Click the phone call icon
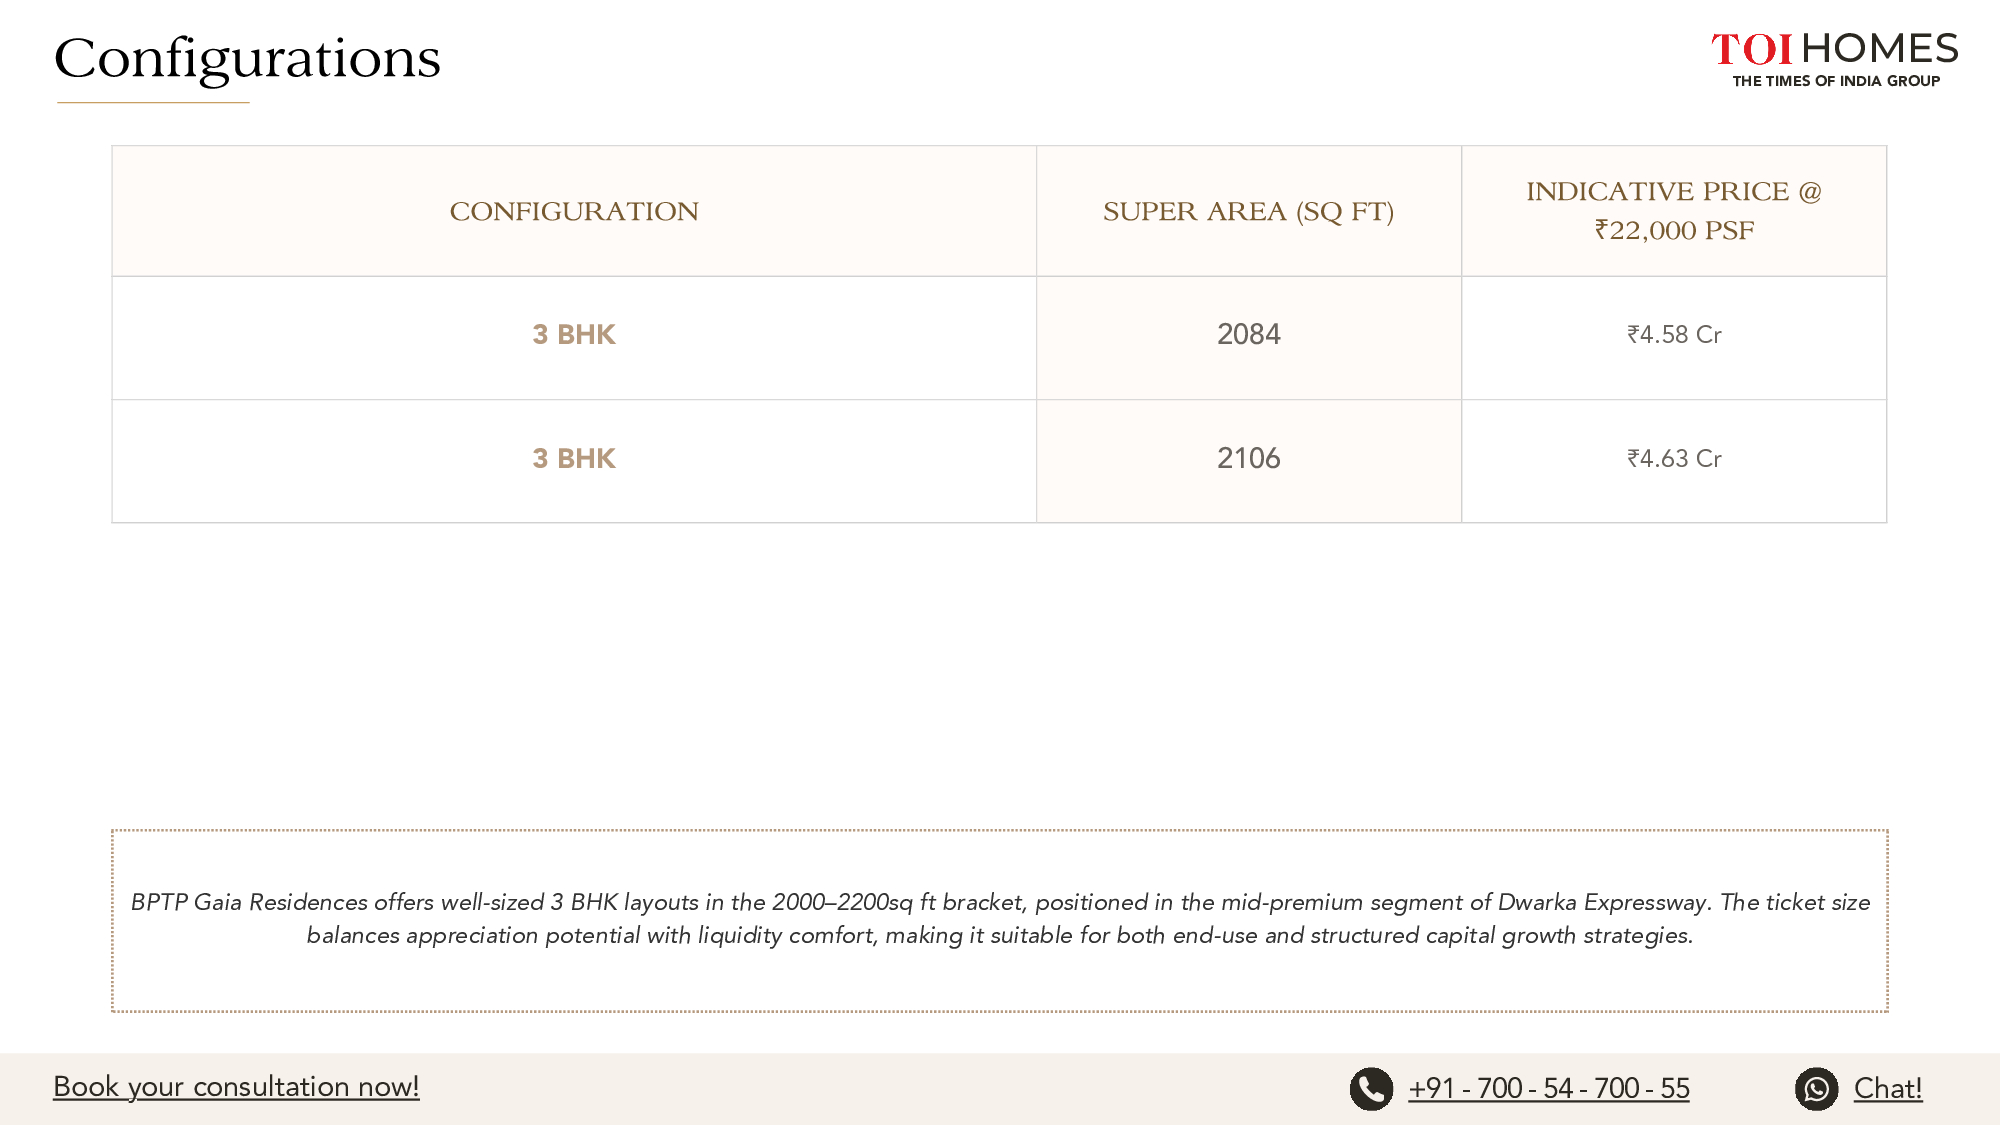2000x1125 pixels. [x=1371, y=1089]
